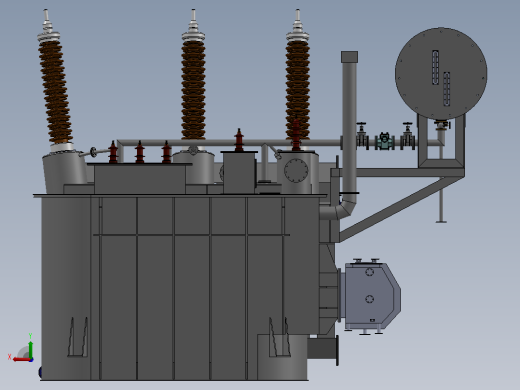Screen dimensions: 520x390
Task: Select the lower-left jacking lug on tank
Action: 78,337
